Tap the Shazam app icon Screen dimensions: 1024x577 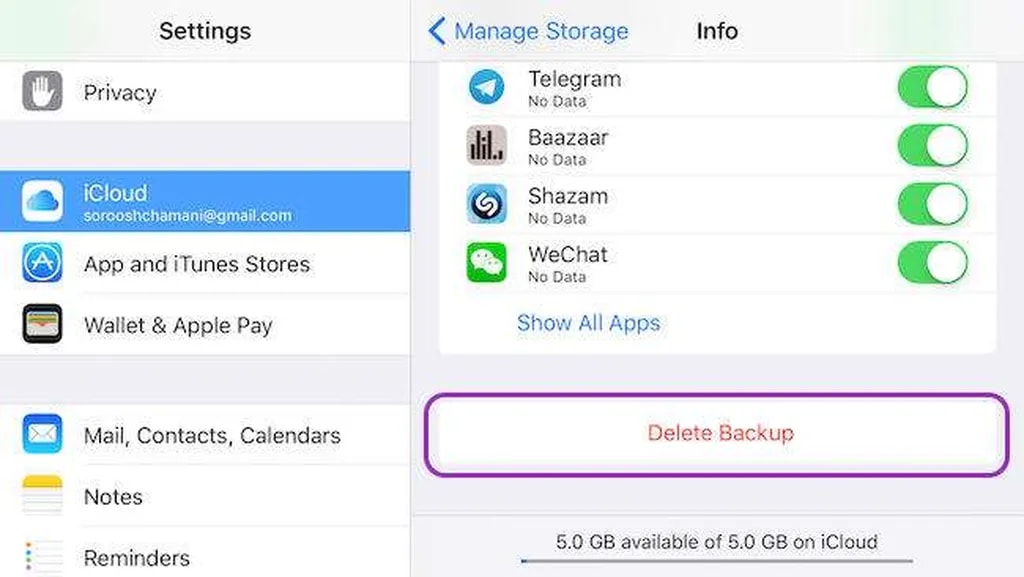pyautogui.click(x=487, y=204)
